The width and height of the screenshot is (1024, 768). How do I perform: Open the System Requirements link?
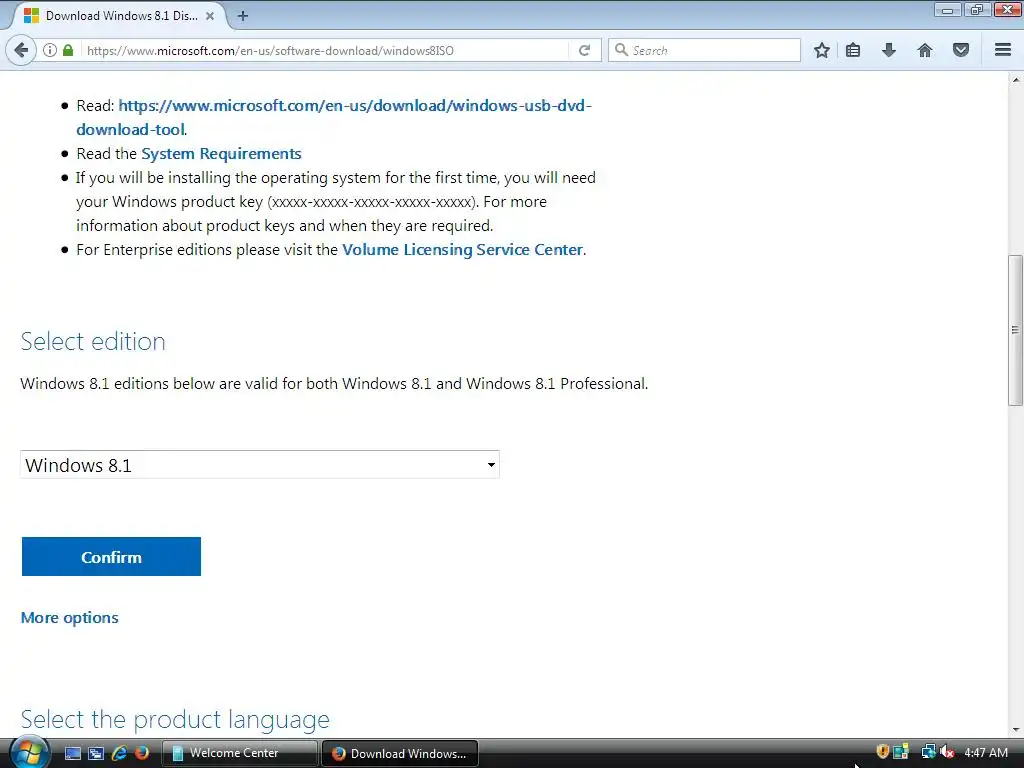pyautogui.click(x=221, y=153)
